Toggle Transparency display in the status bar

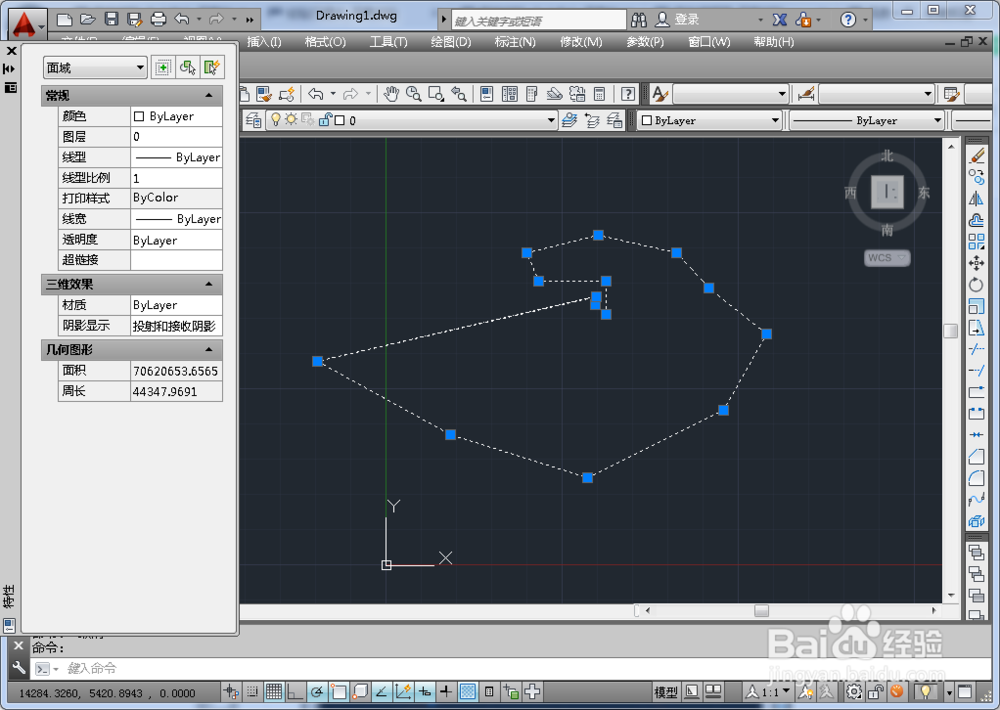pos(467,692)
